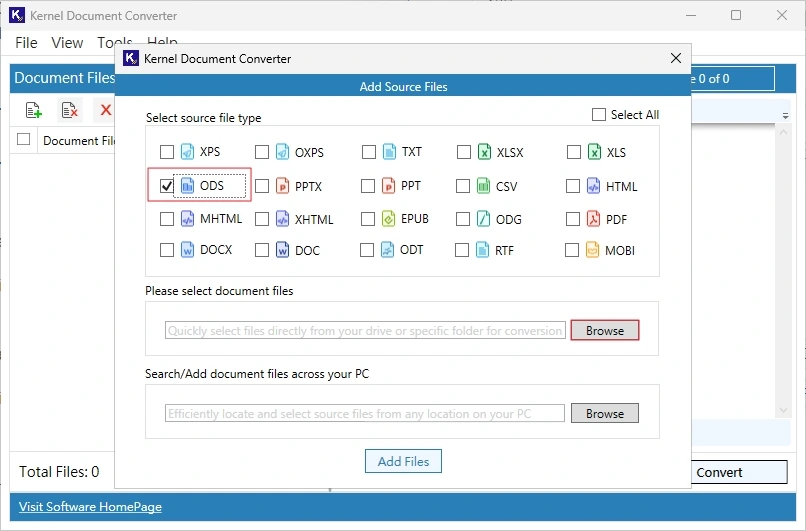
Task: Click the PDF file type icon
Action: coord(593,219)
